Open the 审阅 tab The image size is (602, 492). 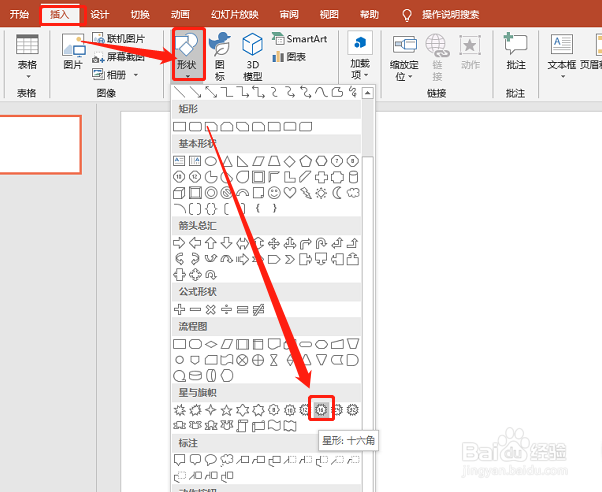pyautogui.click(x=289, y=15)
